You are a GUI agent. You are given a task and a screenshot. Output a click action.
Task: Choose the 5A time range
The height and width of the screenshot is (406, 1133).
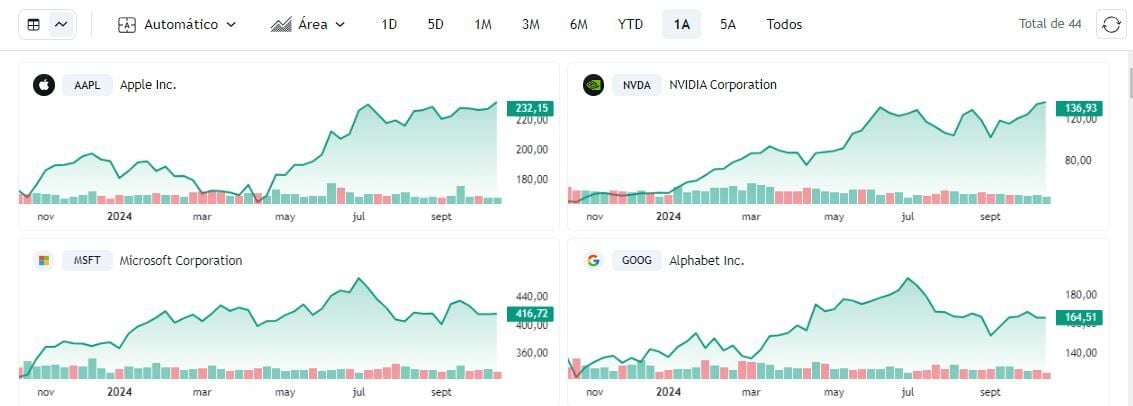point(728,25)
